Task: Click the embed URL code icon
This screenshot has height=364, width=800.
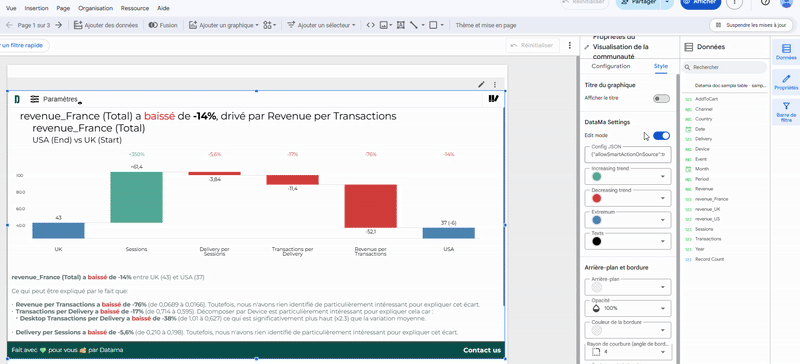Action: (371, 25)
